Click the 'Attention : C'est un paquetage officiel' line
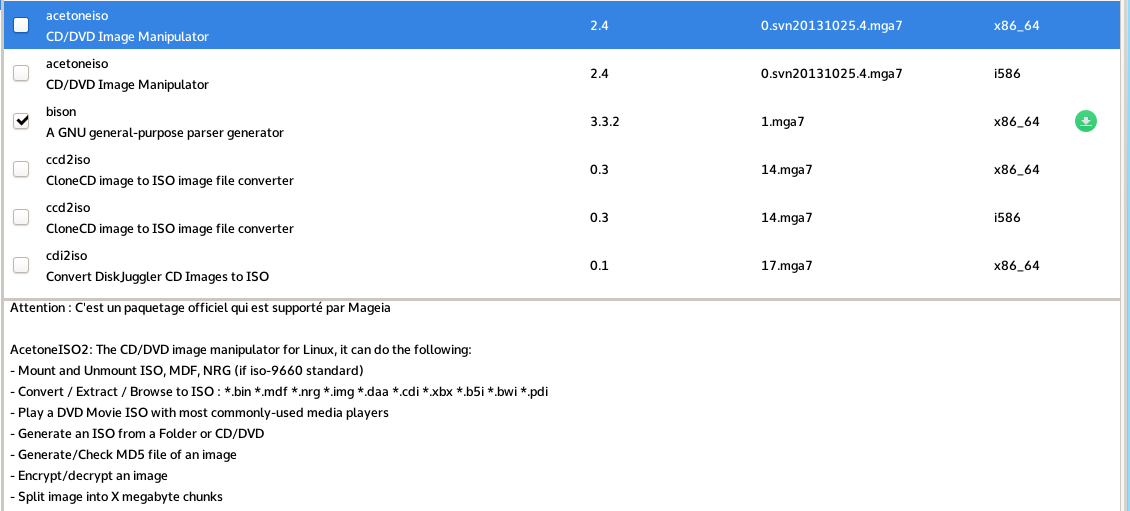The width and height of the screenshot is (1130, 511). pyautogui.click(x=200, y=309)
